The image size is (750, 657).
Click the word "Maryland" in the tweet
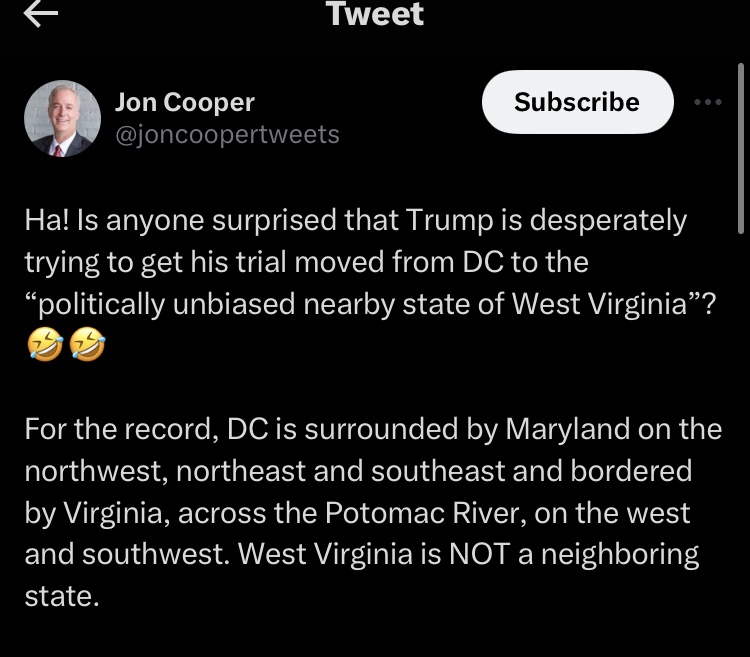[569, 429]
